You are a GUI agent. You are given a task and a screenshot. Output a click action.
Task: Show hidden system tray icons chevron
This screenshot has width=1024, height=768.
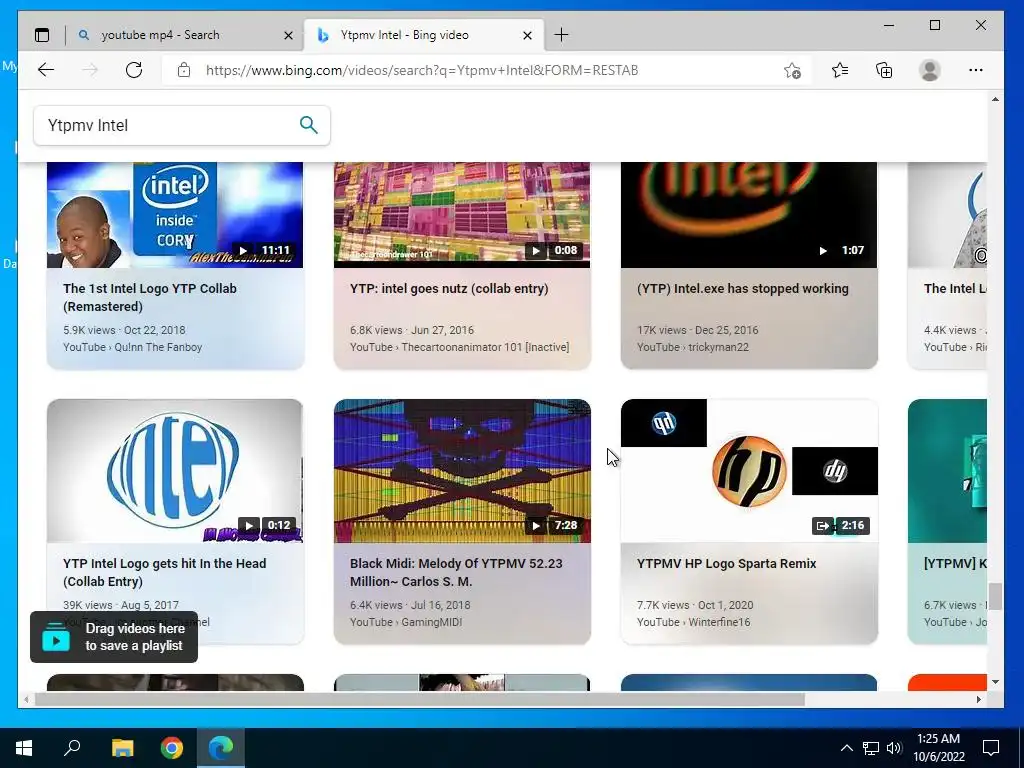[846, 748]
